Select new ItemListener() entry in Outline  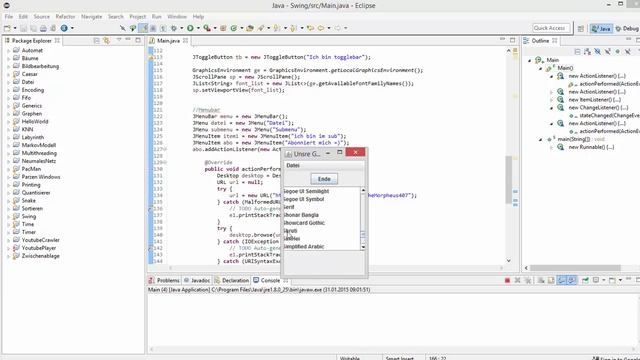[594, 100]
